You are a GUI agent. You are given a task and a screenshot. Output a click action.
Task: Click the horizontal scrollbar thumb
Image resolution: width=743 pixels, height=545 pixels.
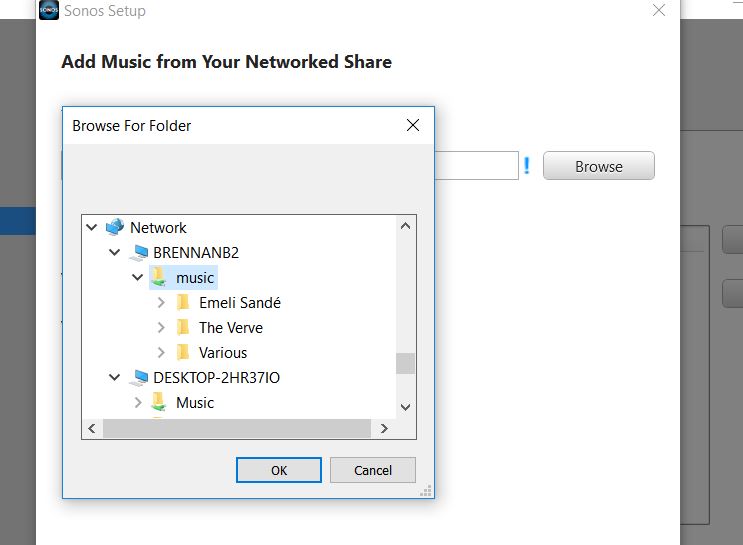pos(237,428)
